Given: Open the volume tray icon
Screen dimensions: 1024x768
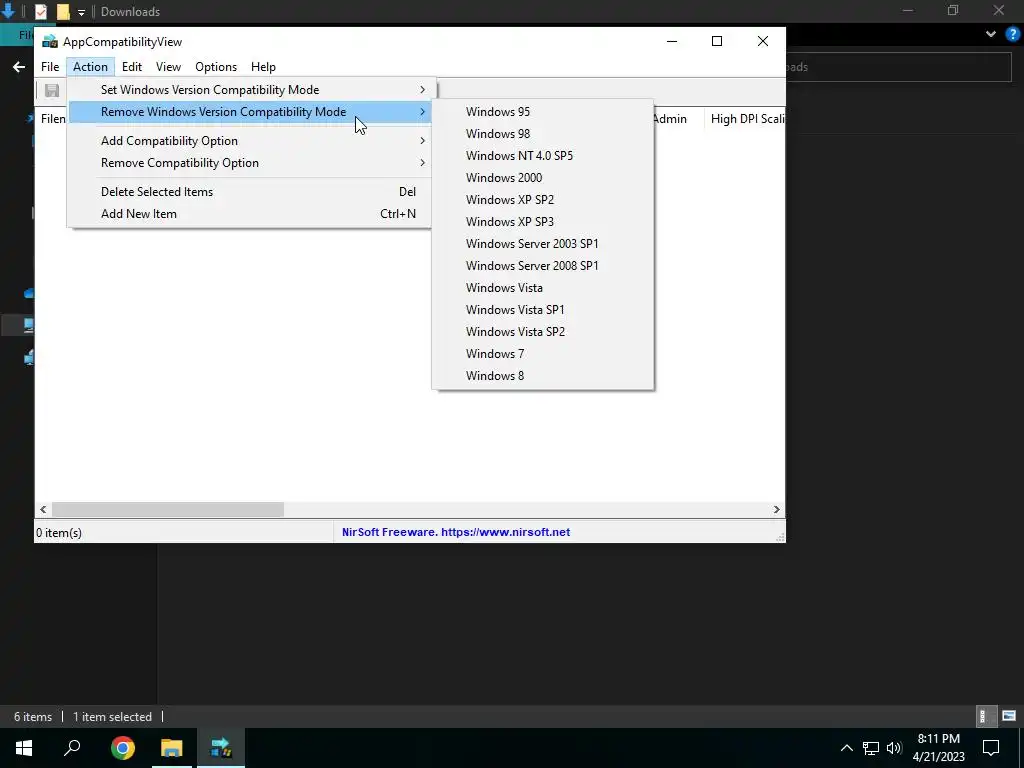Looking at the screenshot, I should [894, 748].
